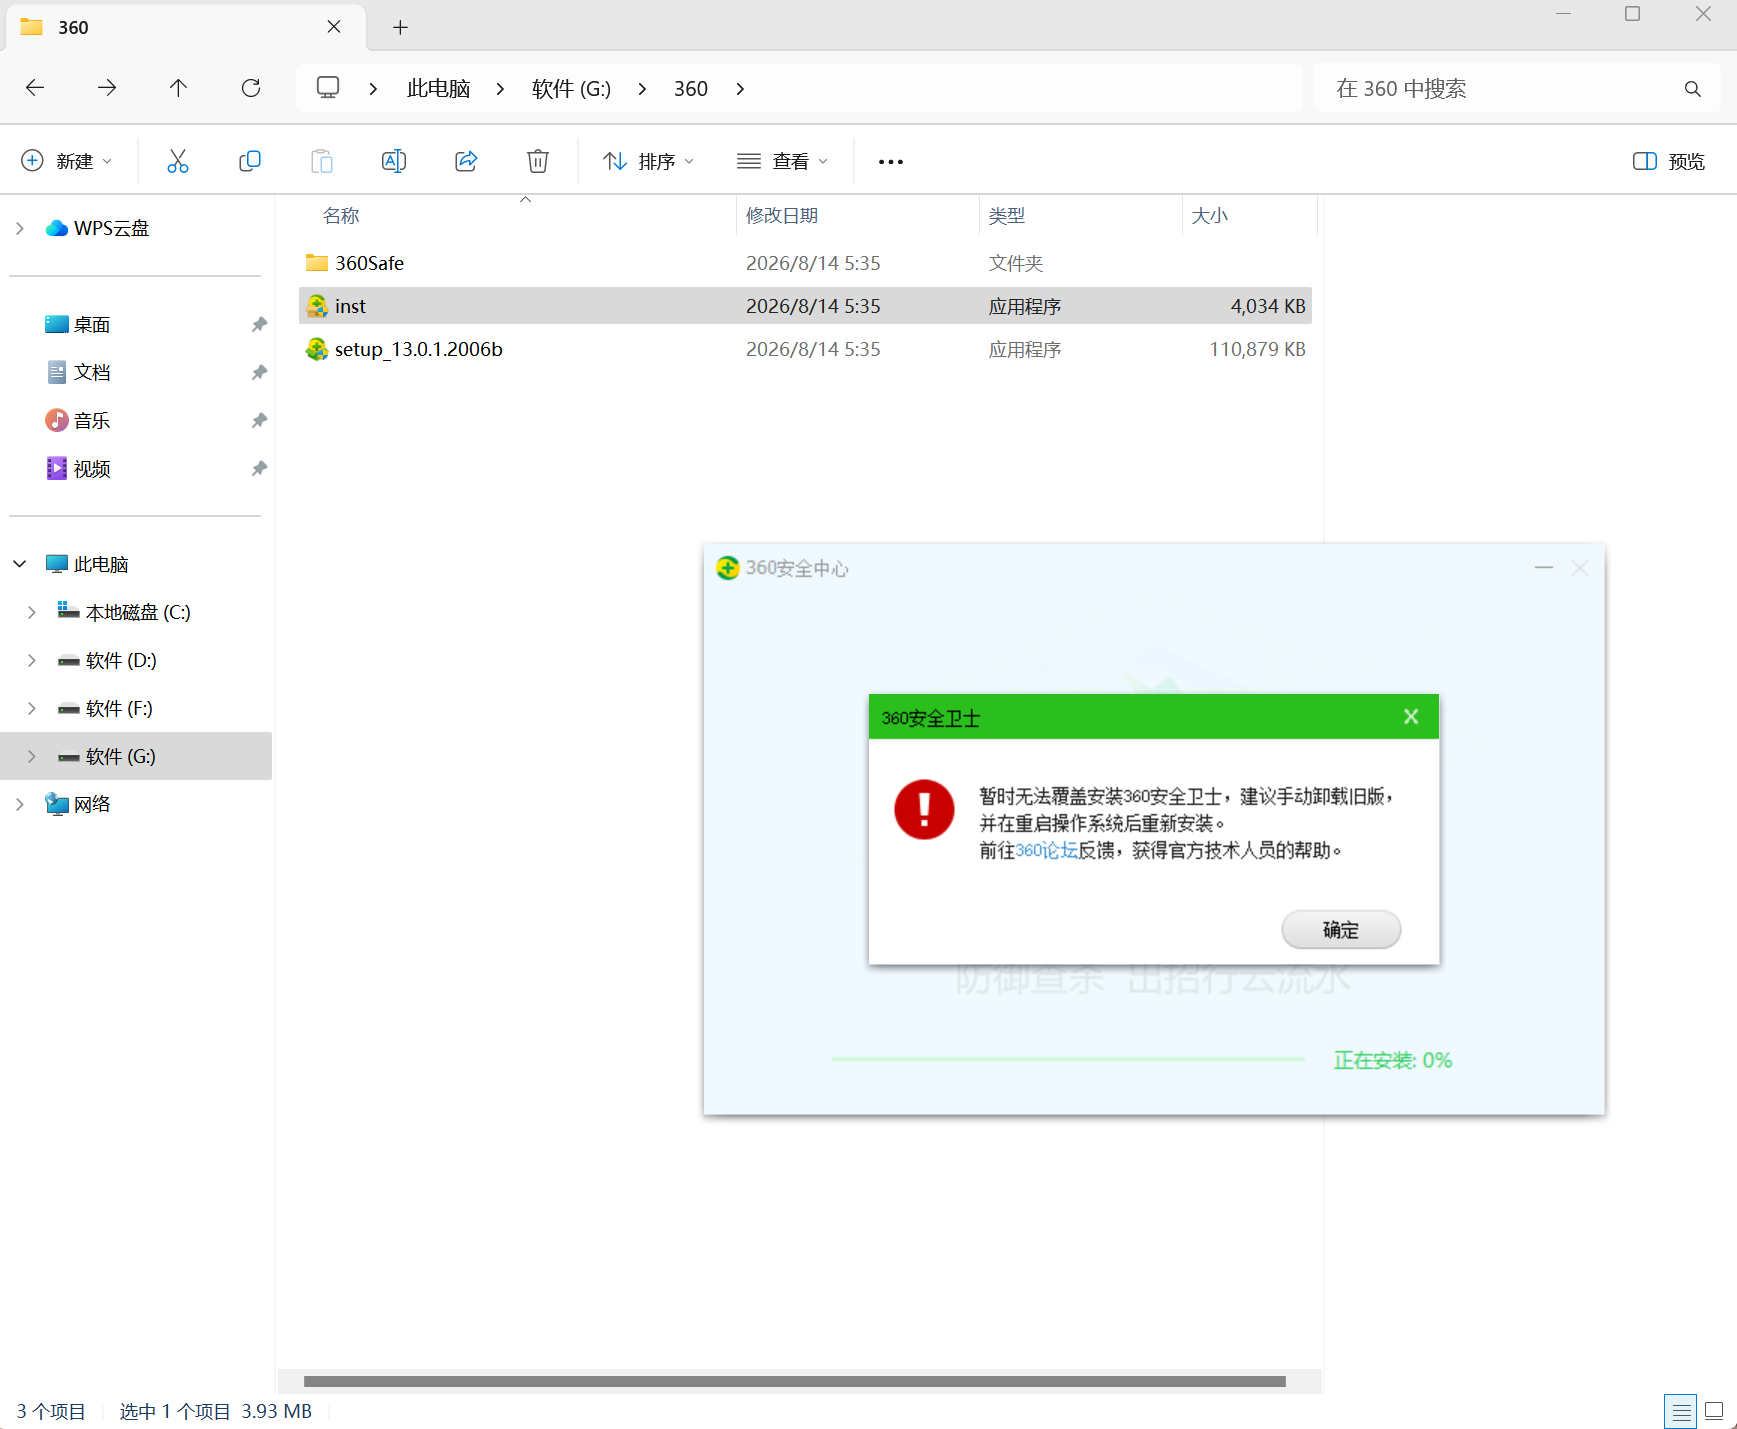Click 软件 (G:) in the address breadcrumb
The width and height of the screenshot is (1737, 1429).
click(x=571, y=89)
